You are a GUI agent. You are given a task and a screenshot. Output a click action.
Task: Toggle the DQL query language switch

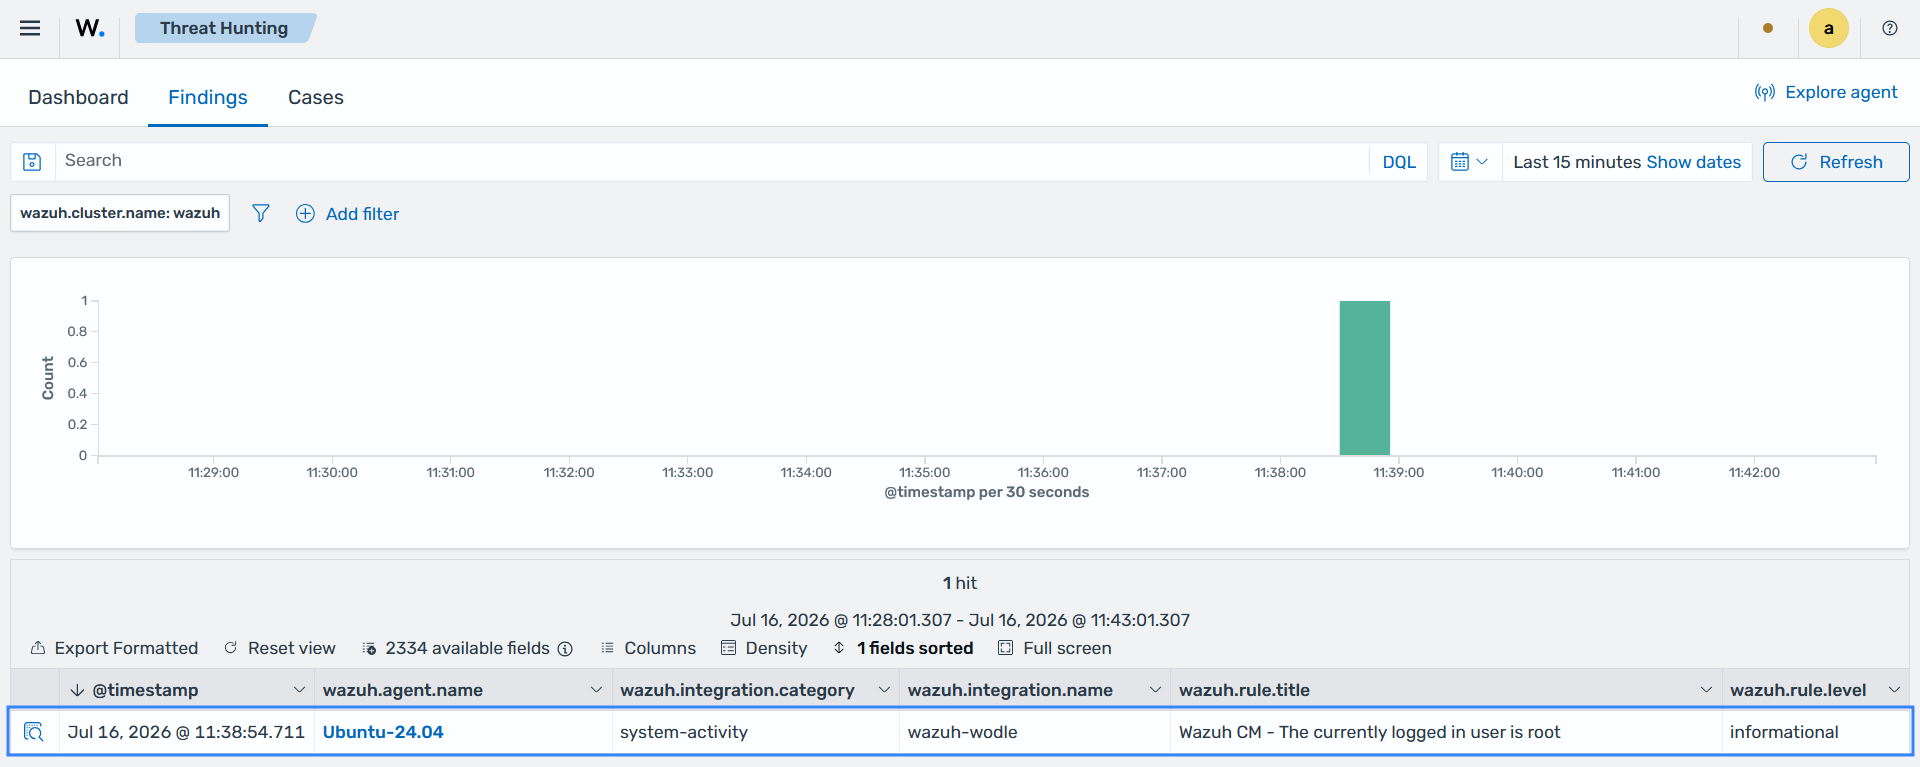[1399, 162]
